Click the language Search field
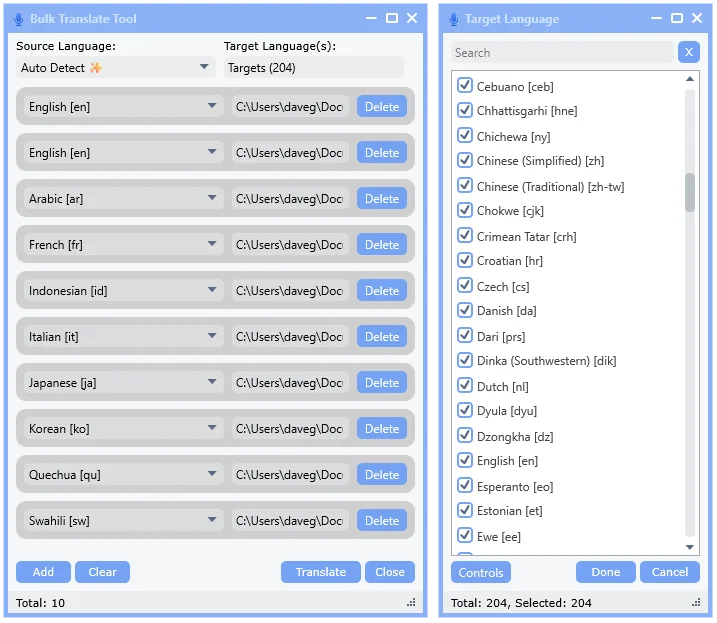 coord(562,53)
